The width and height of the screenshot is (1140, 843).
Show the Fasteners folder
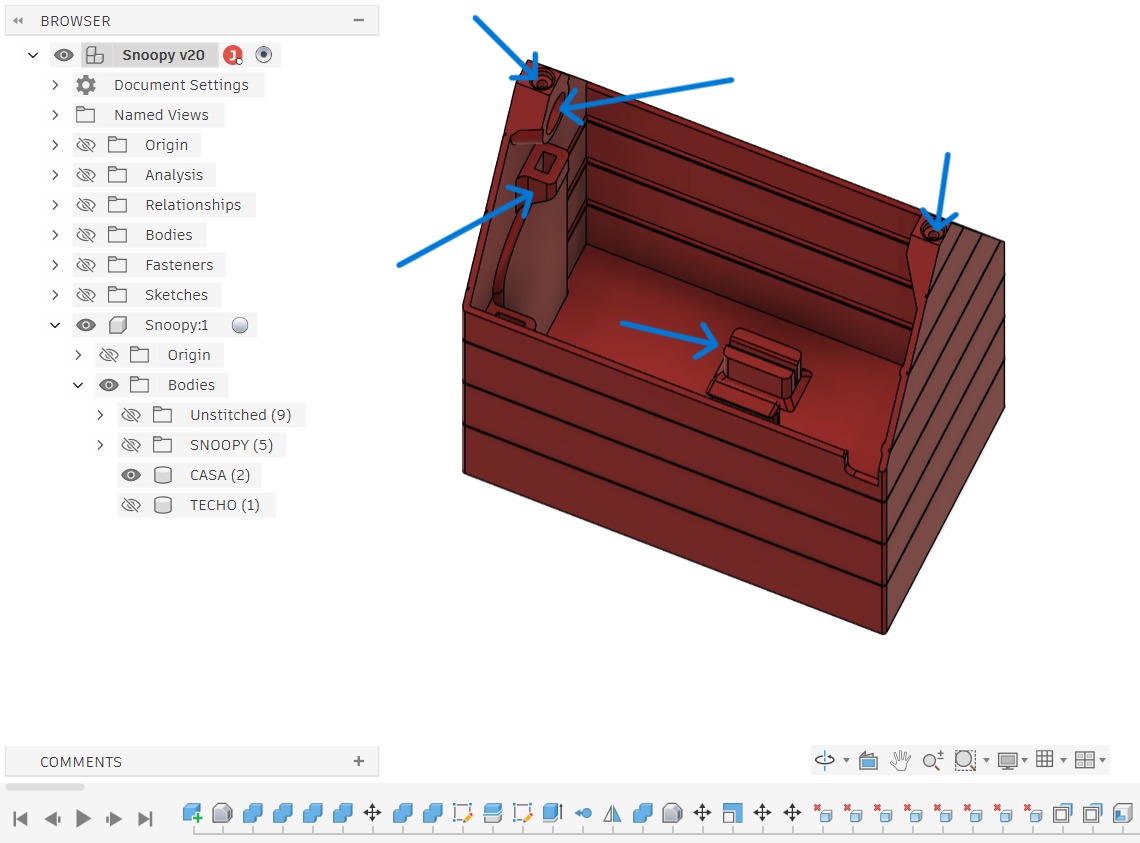pos(86,265)
